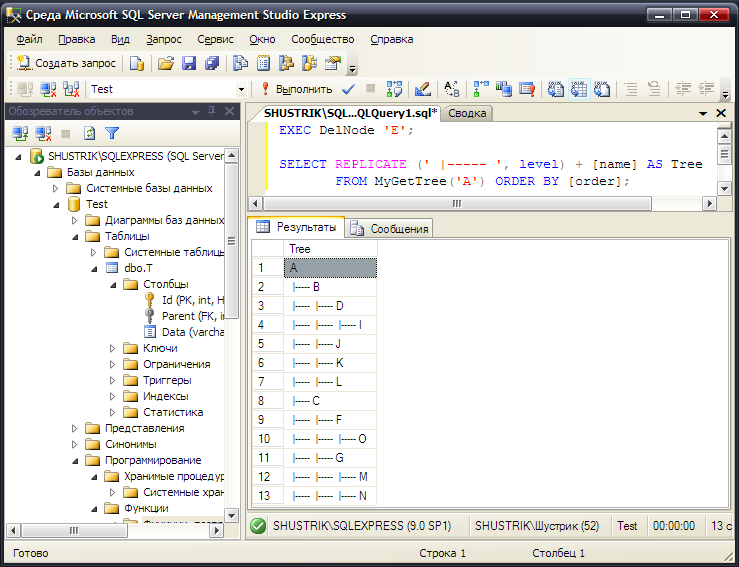Toggle Include Client Statistics icon

coord(504,89)
